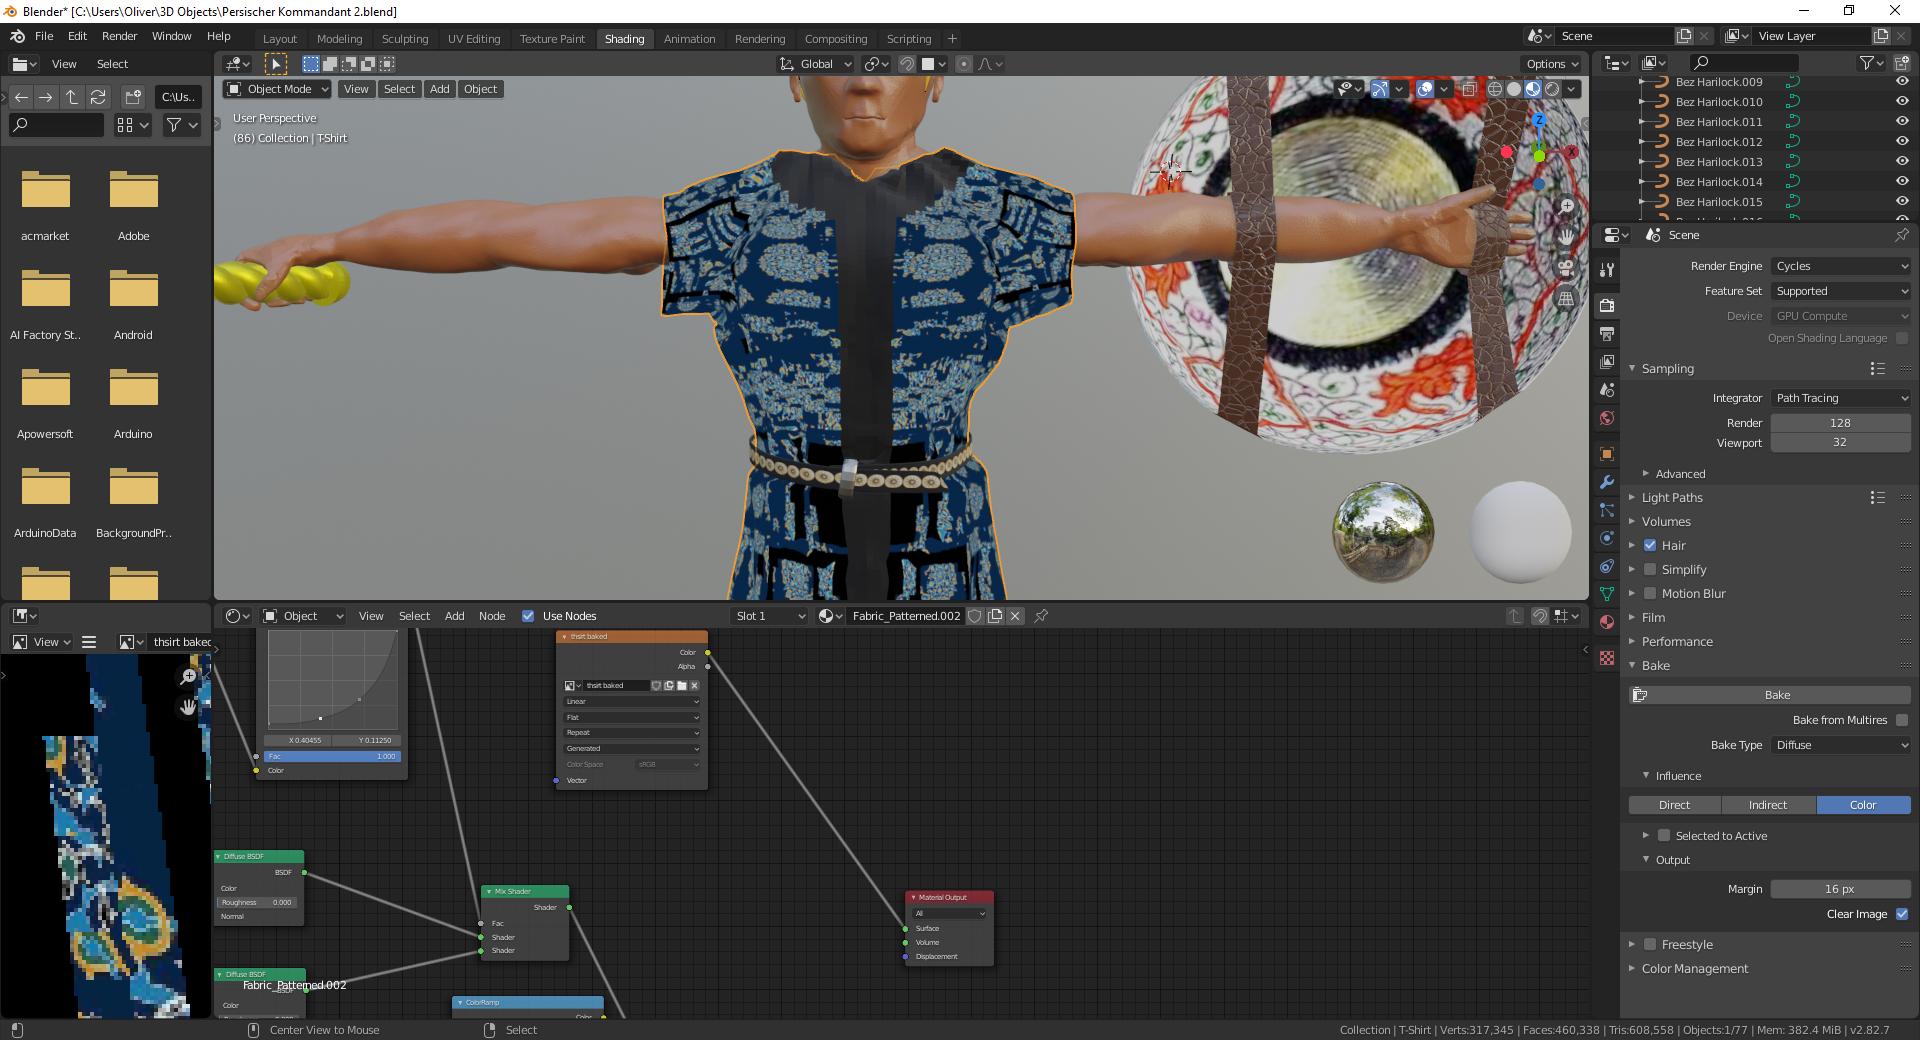Open the Object Mode dropdown
Image resolution: width=1920 pixels, height=1040 pixels.
point(277,89)
